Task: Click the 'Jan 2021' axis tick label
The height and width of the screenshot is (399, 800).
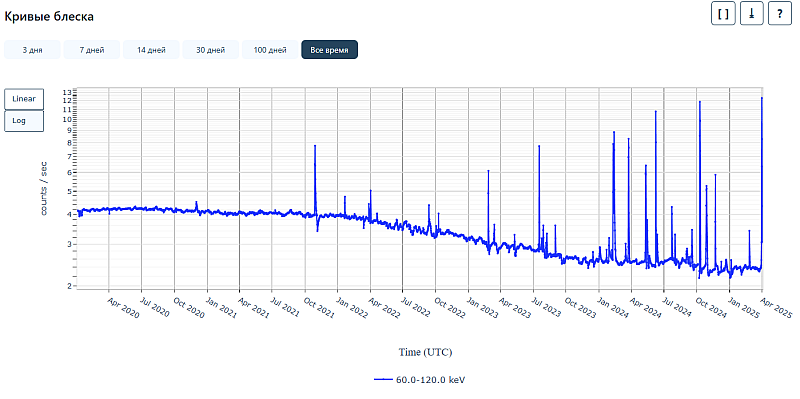Action: [221, 308]
